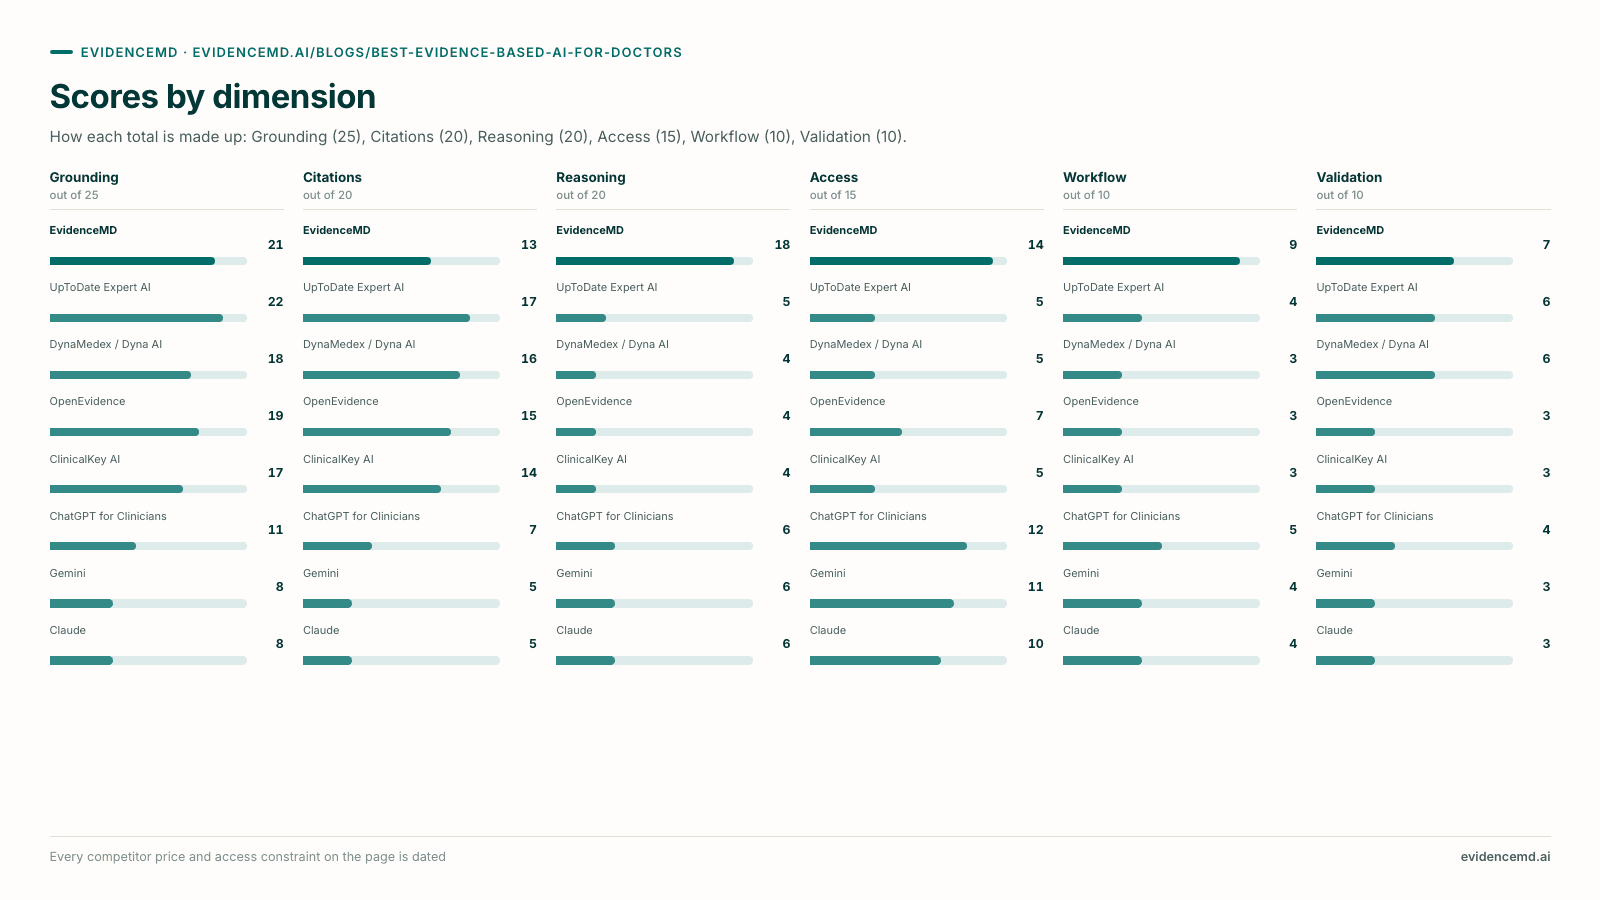Image resolution: width=1600 pixels, height=900 pixels.
Task: Click EvidenceMD bar in Reasoning column
Action: [x=654, y=261]
